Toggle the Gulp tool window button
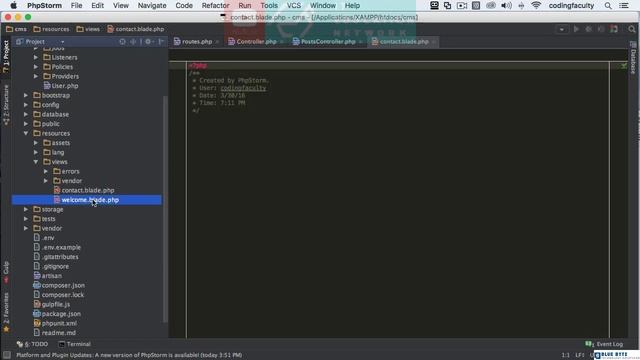The width and height of the screenshot is (640, 360). pyautogui.click(x=6, y=272)
